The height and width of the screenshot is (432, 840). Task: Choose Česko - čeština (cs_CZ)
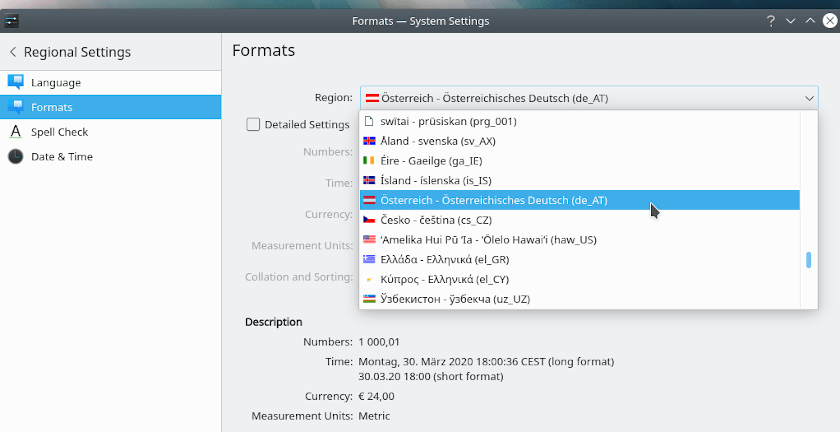tap(580, 220)
